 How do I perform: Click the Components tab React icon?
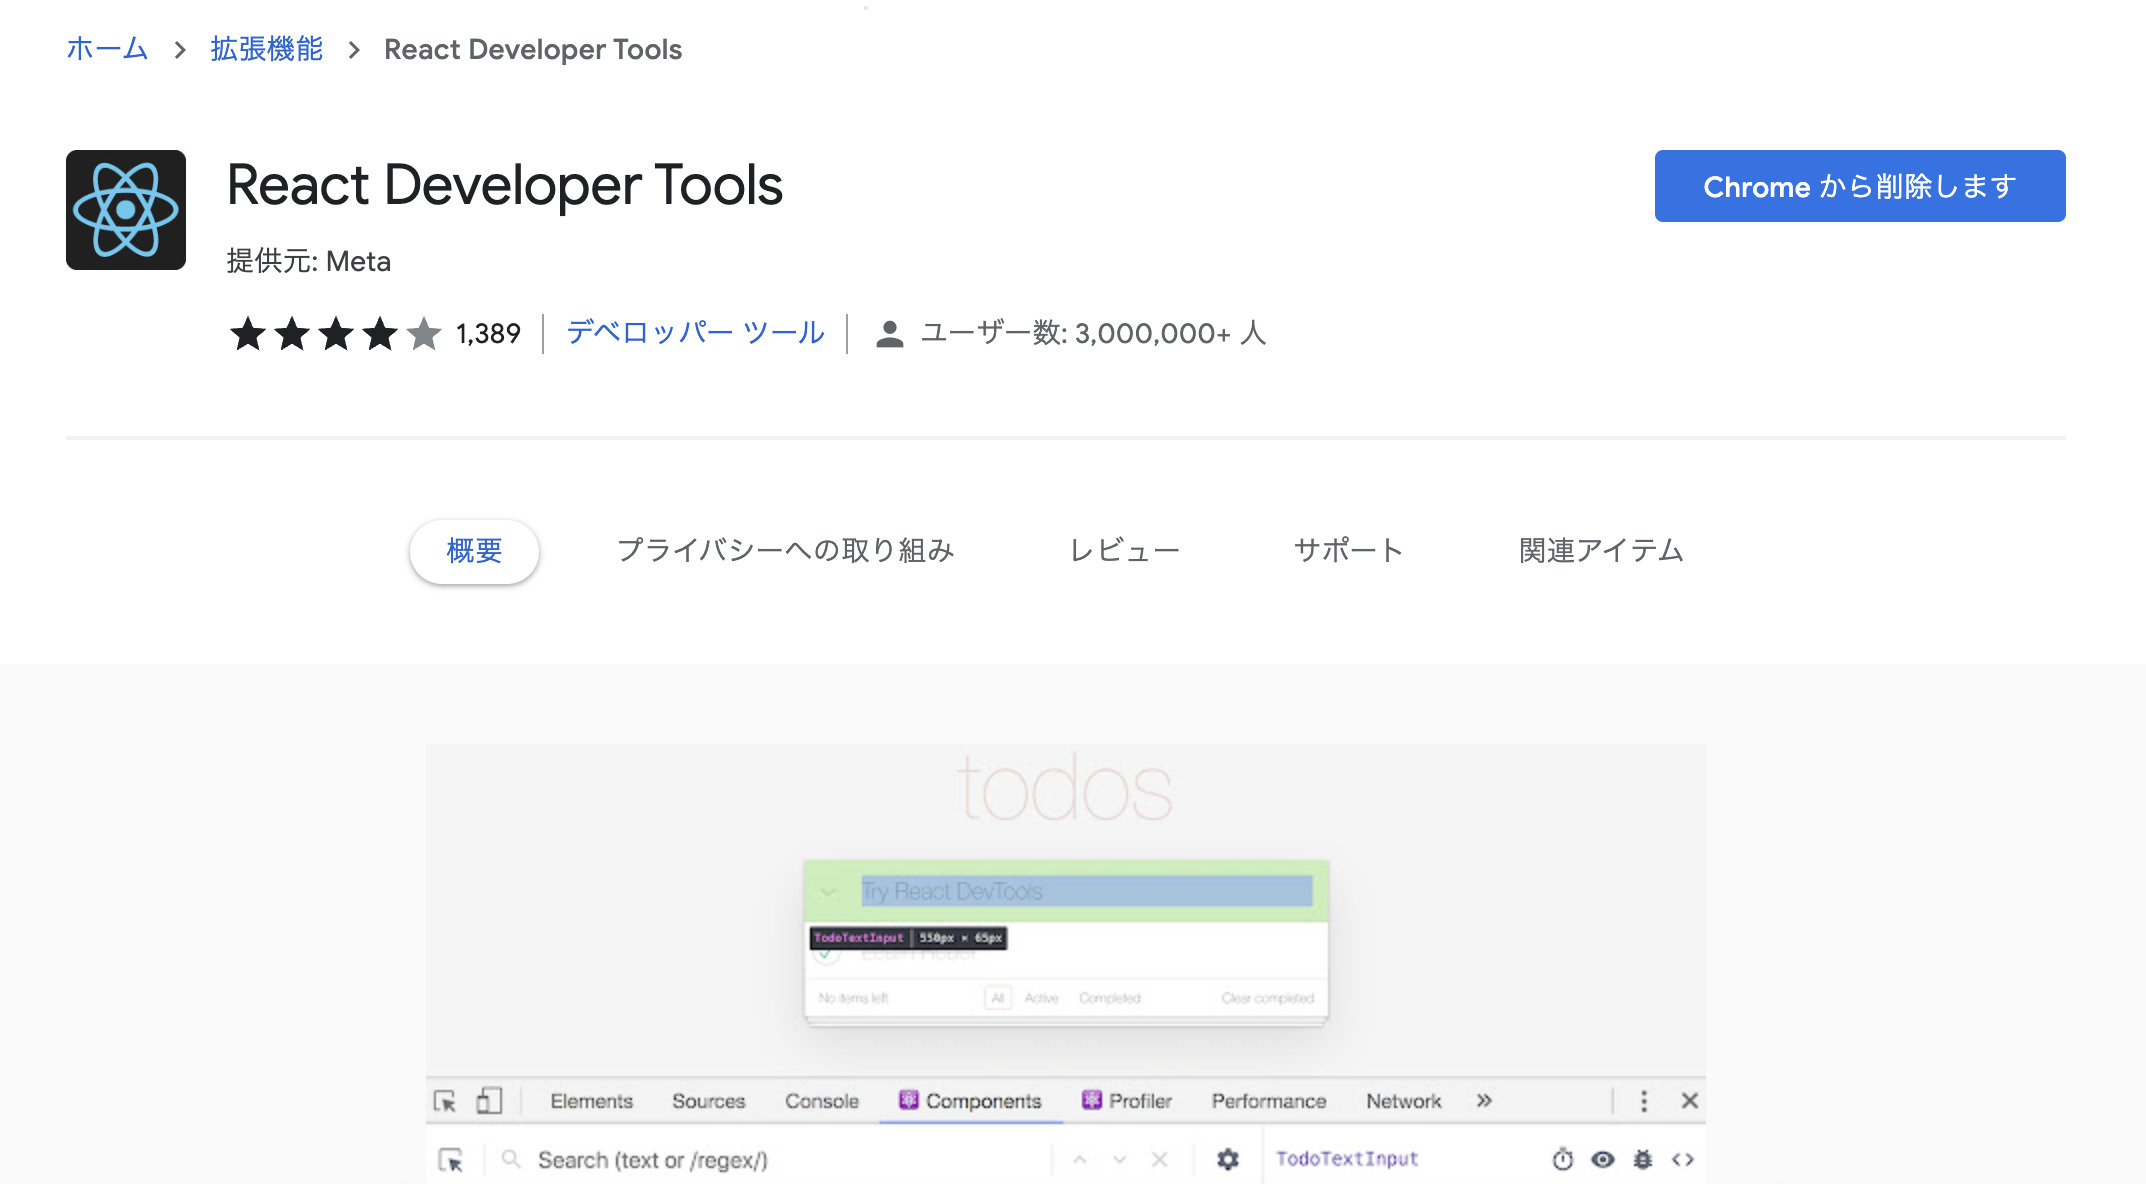tap(908, 1100)
